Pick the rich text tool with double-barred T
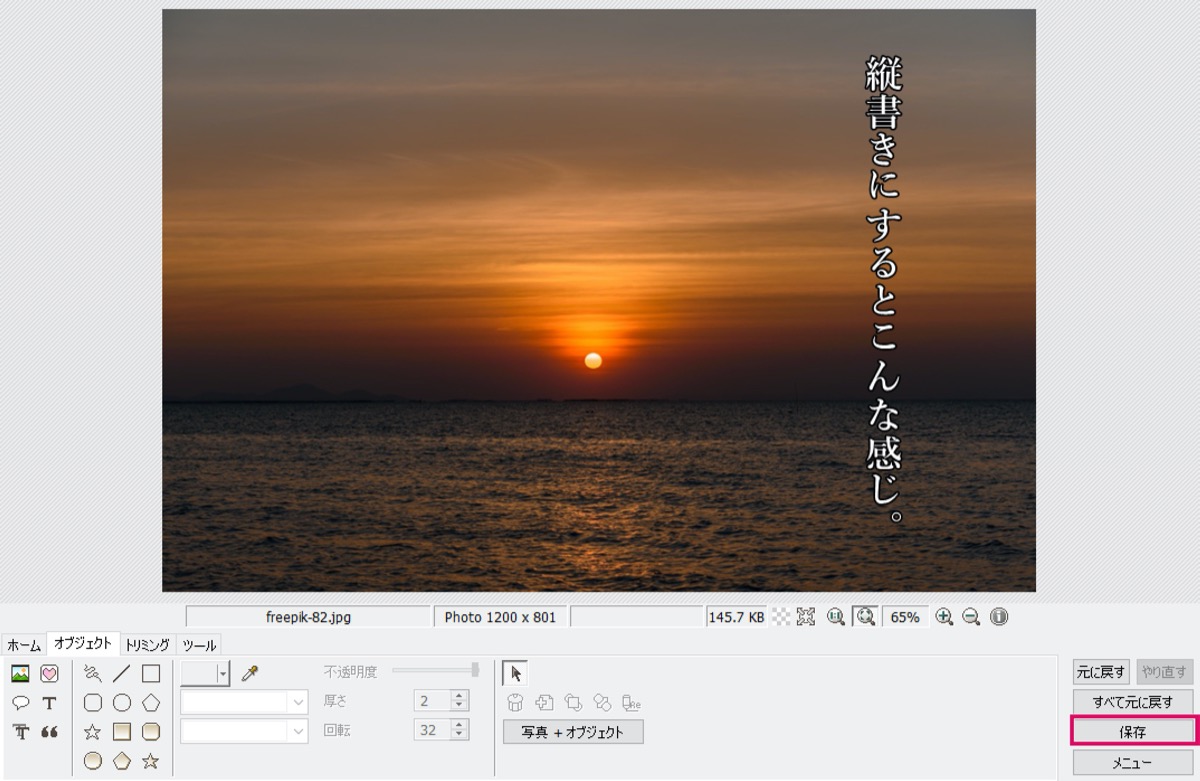The image size is (1200, 781). point(20,732)
